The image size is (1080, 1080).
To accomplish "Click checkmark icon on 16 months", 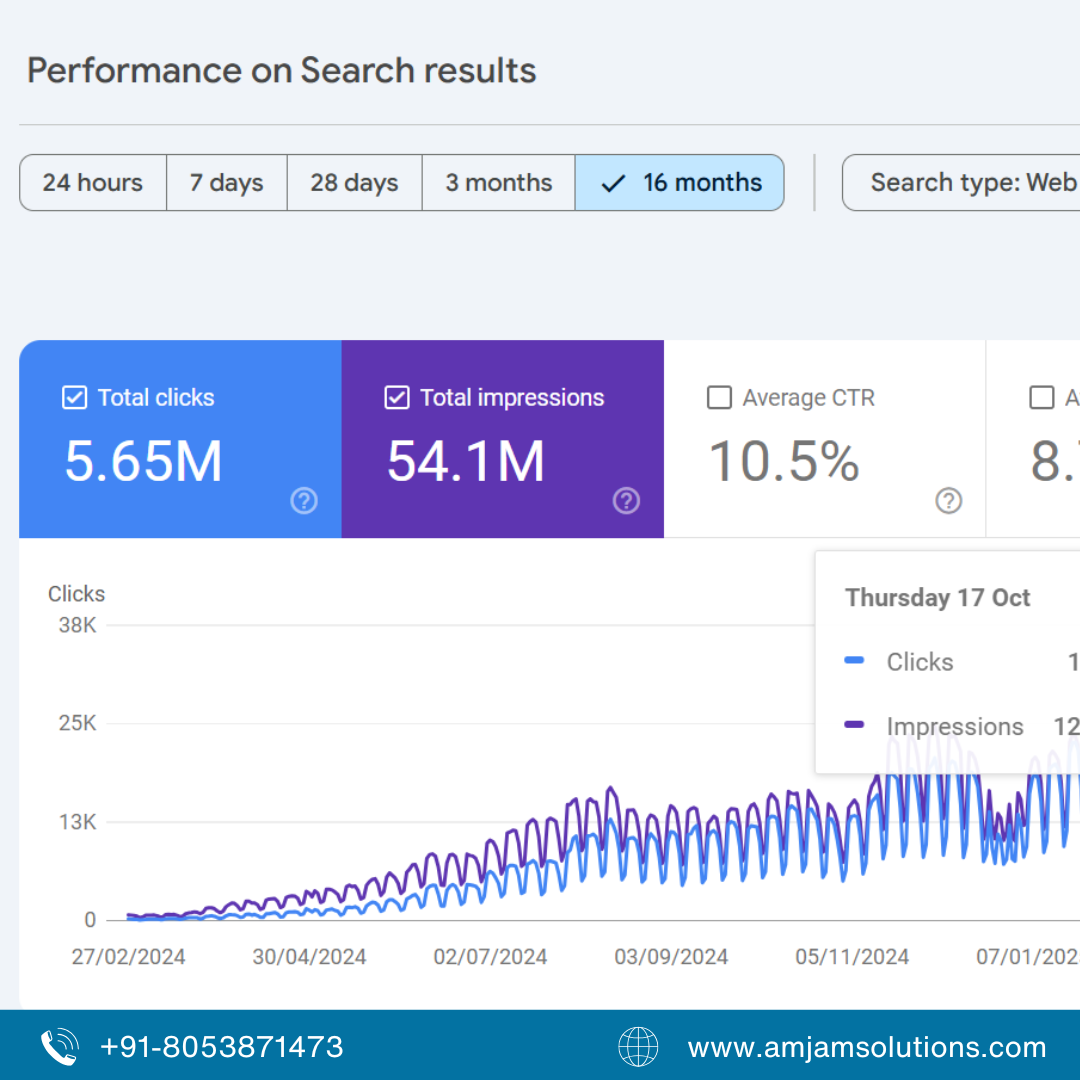I will tap(613, 183).
